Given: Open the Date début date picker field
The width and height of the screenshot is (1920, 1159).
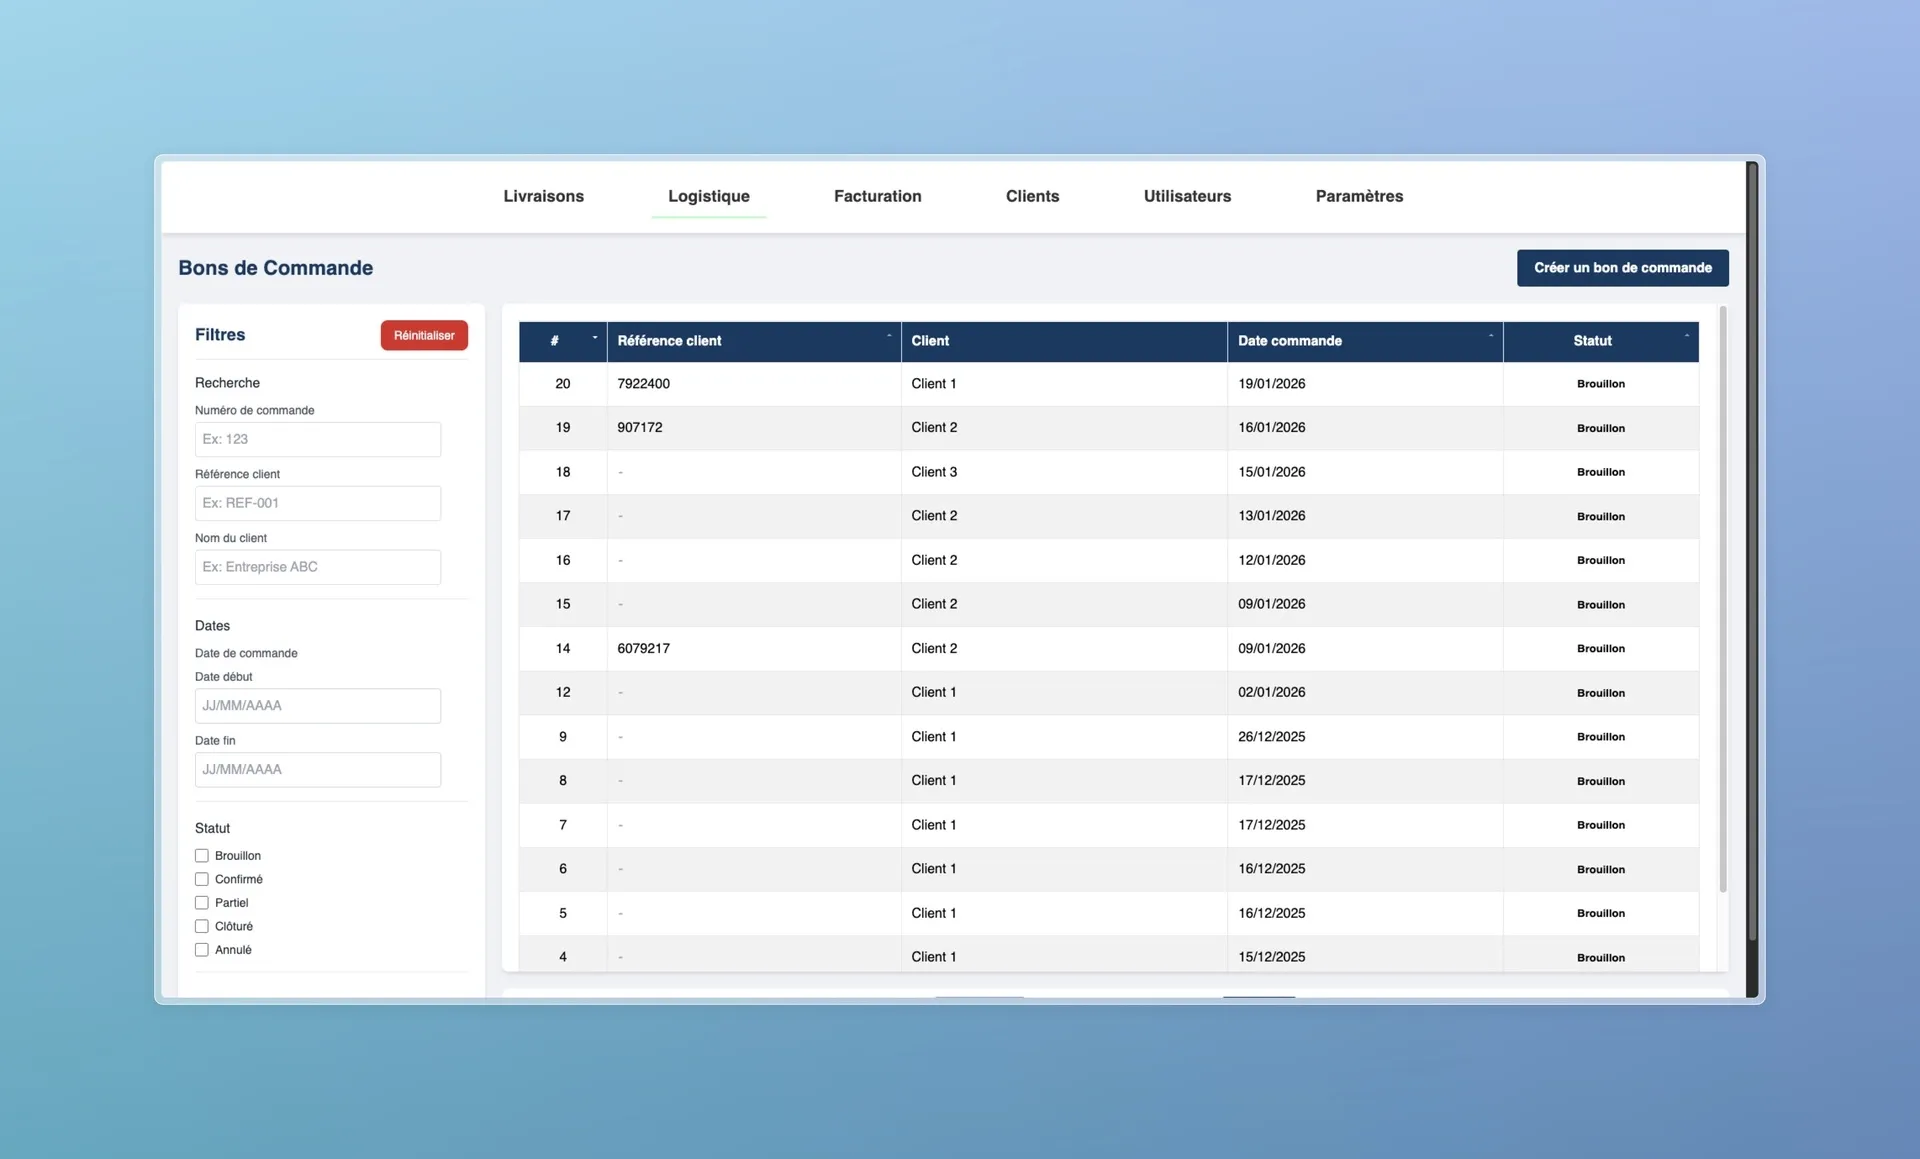Looking at the screenshot, I should coord(317,706).
